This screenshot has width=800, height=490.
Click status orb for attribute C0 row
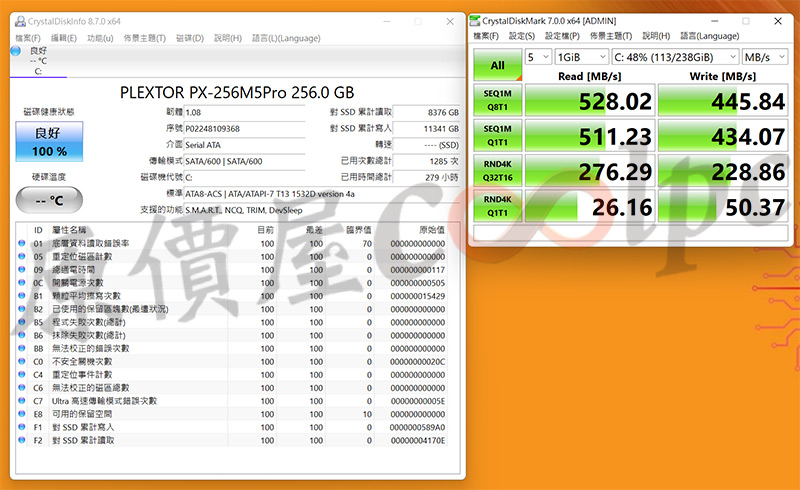pyautogui.click(x=21, y=361)
